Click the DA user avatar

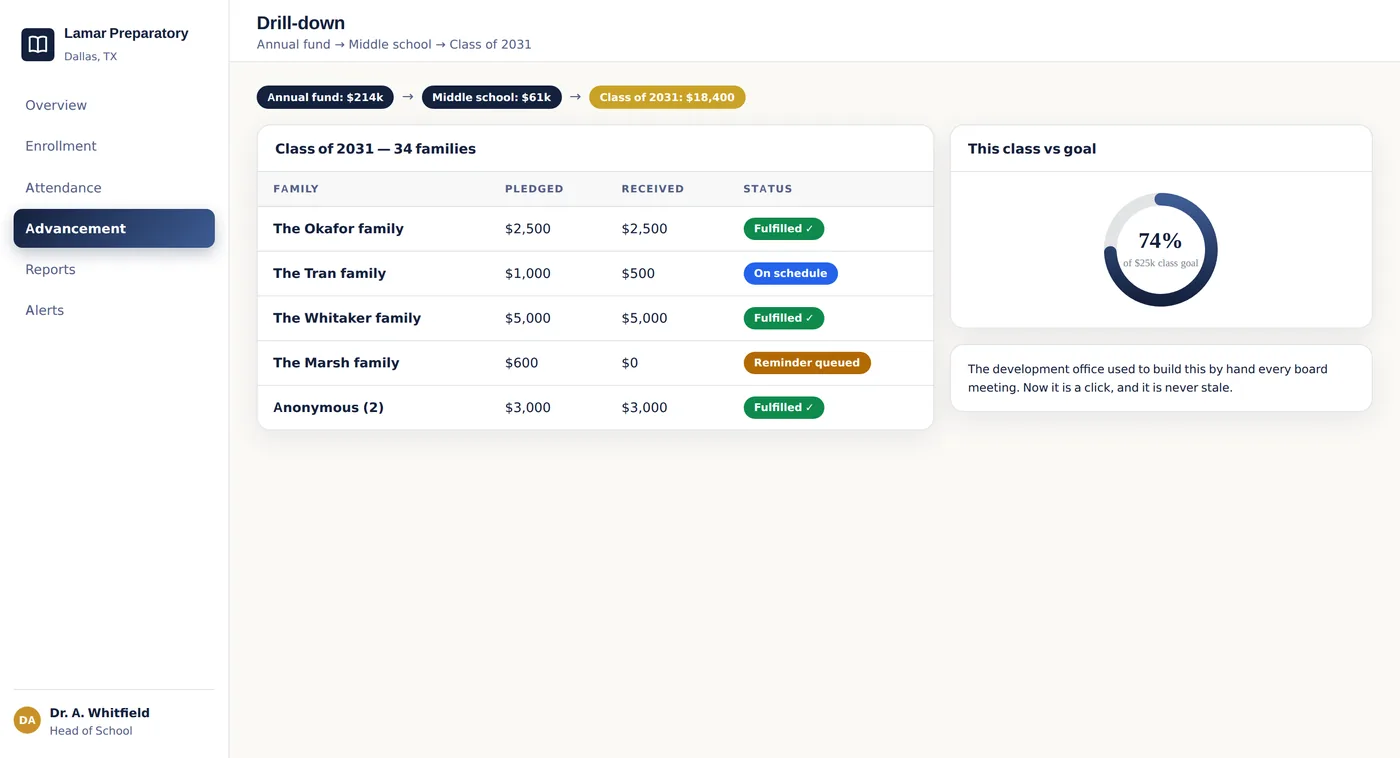(x=27, y=720)
